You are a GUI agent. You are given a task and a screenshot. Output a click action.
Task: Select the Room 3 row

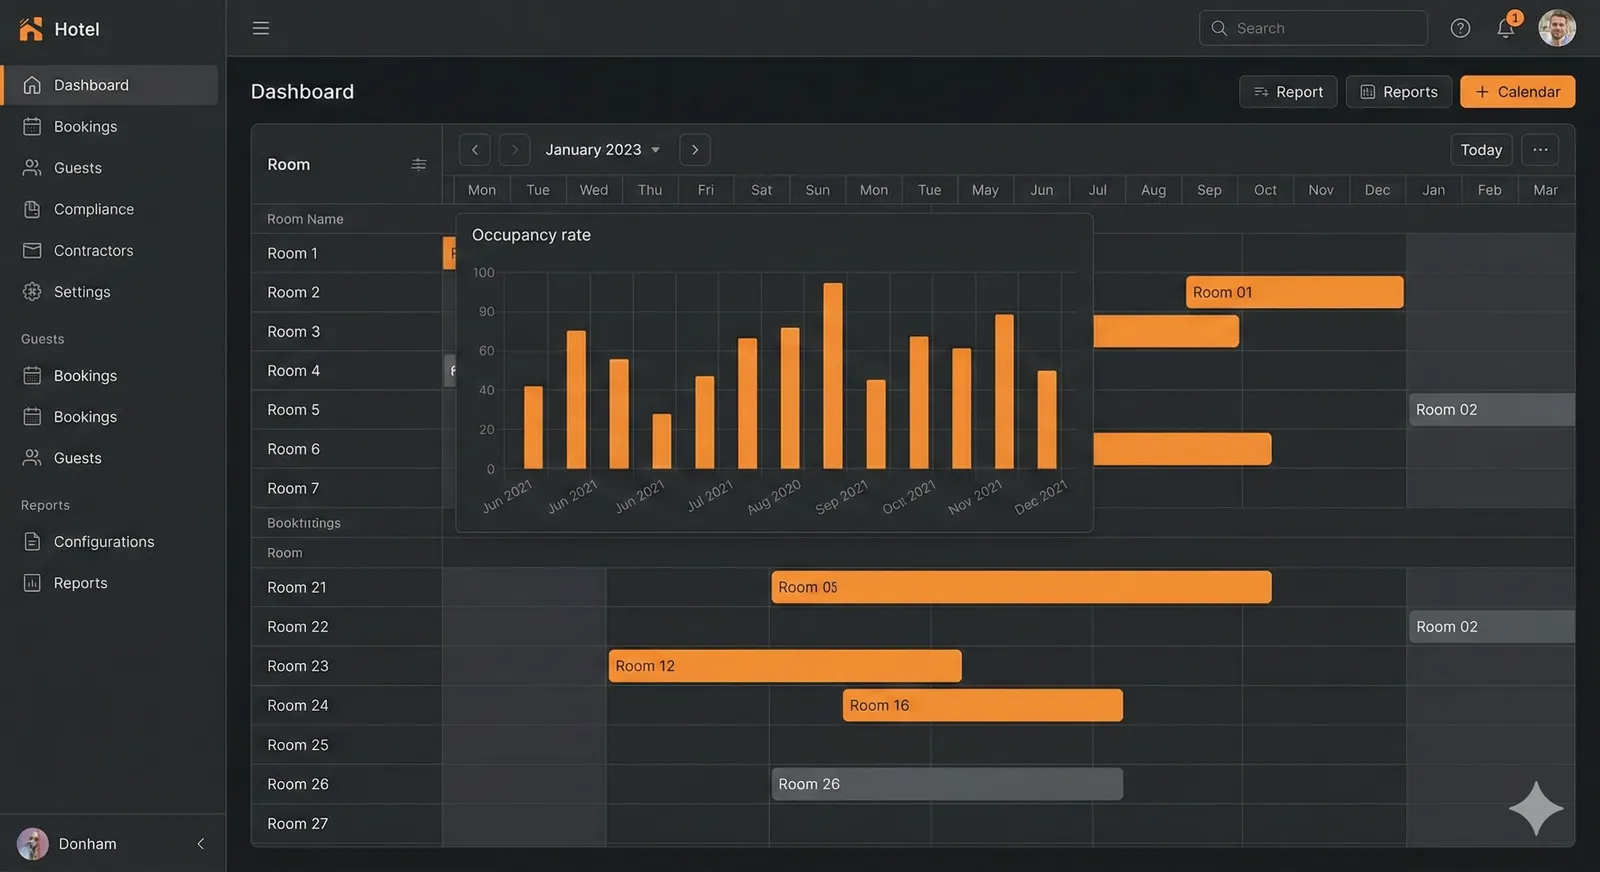pos(347,332)
